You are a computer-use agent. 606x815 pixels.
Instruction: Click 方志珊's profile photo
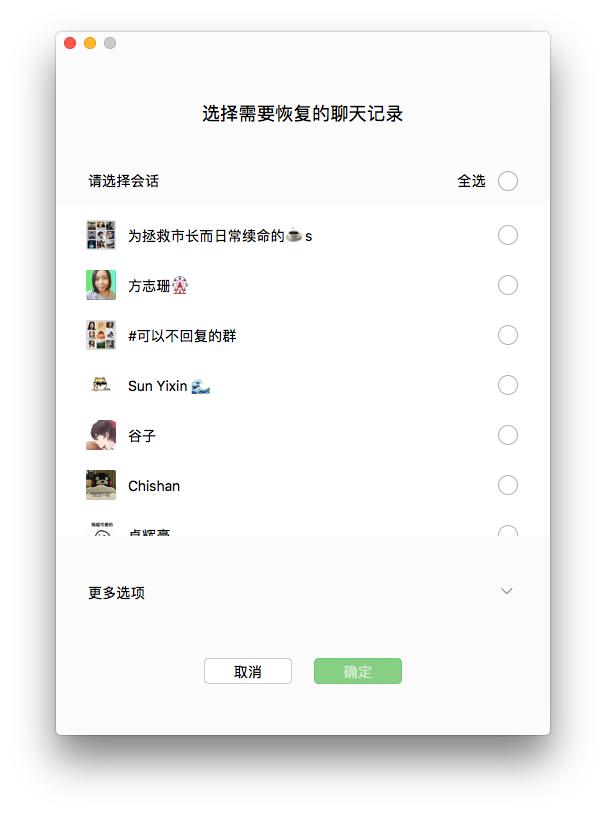click(x=101, y=285)
